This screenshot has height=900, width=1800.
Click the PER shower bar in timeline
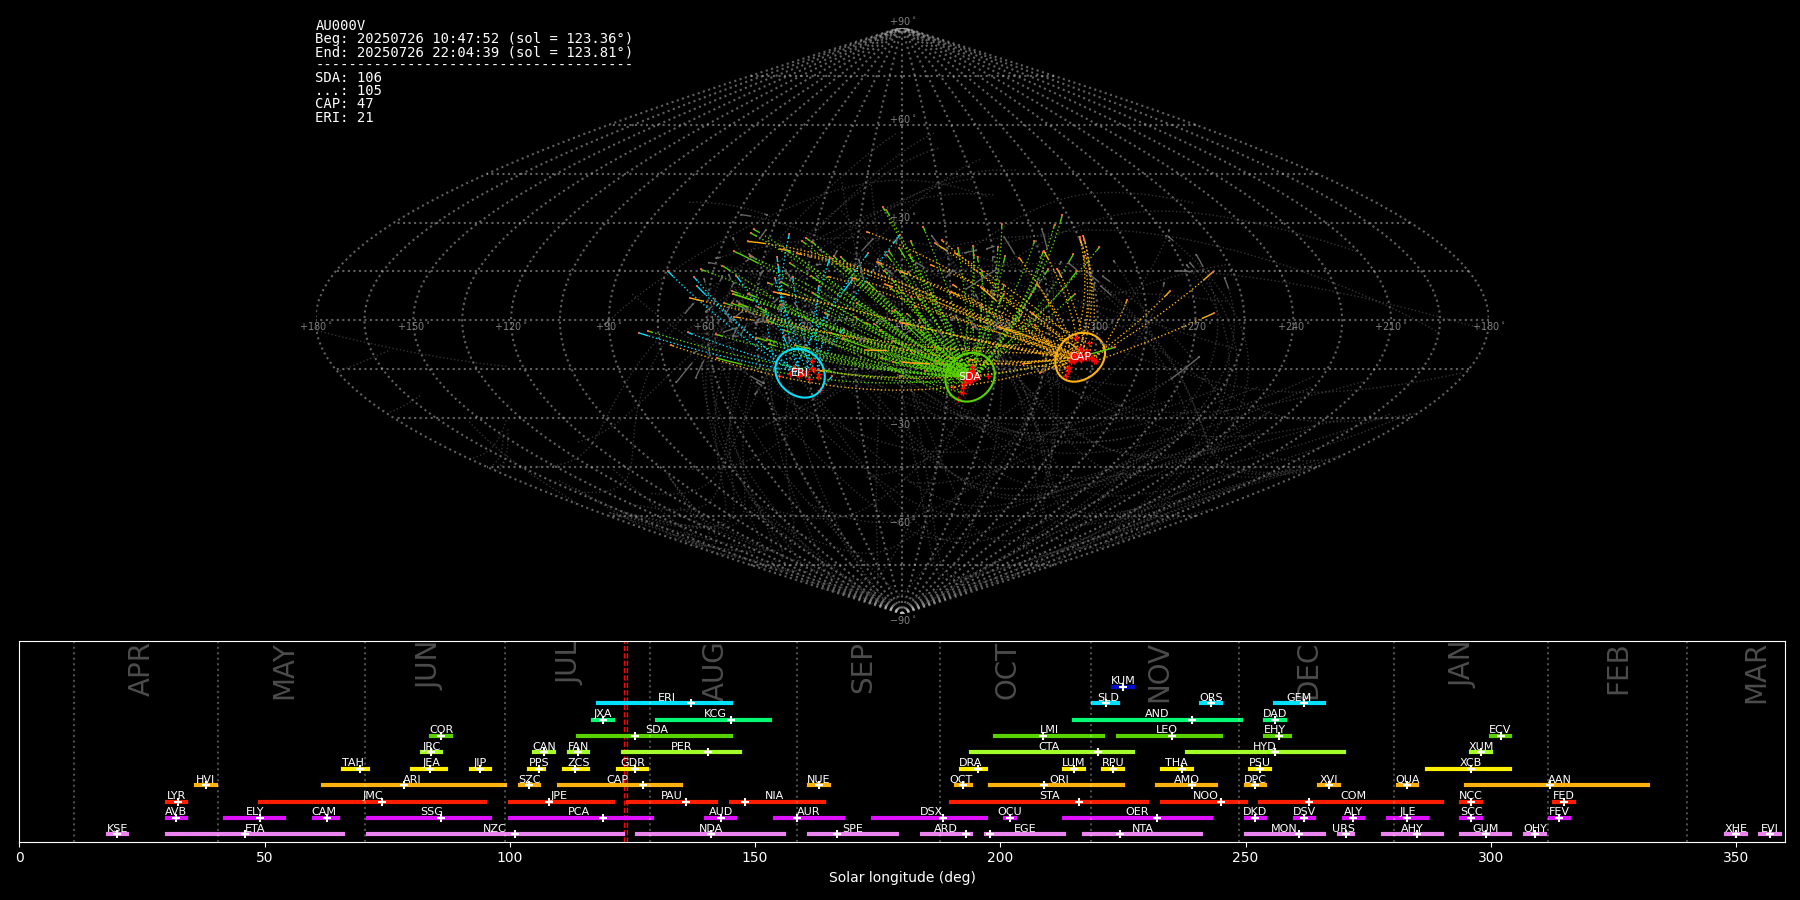point(681,752)
